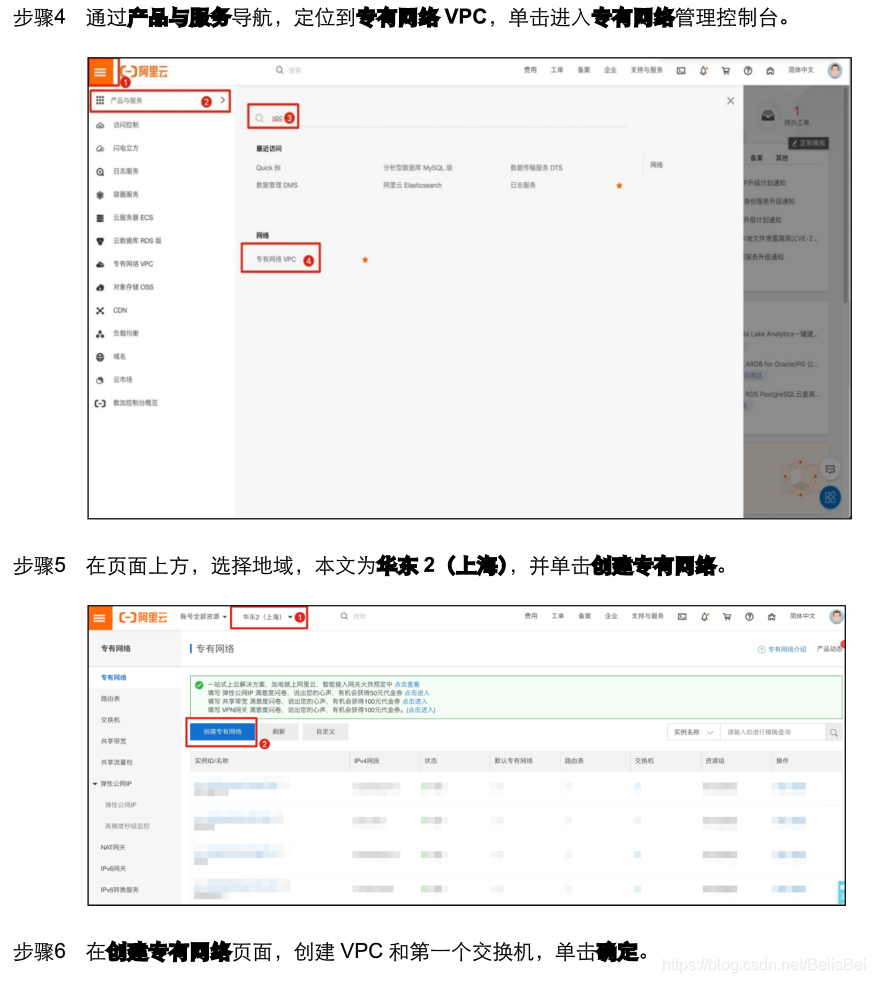This screenshot has width=875, height=983.
Task: Open 支持与服务 menu in the first console header
Action: coord(647,70)
